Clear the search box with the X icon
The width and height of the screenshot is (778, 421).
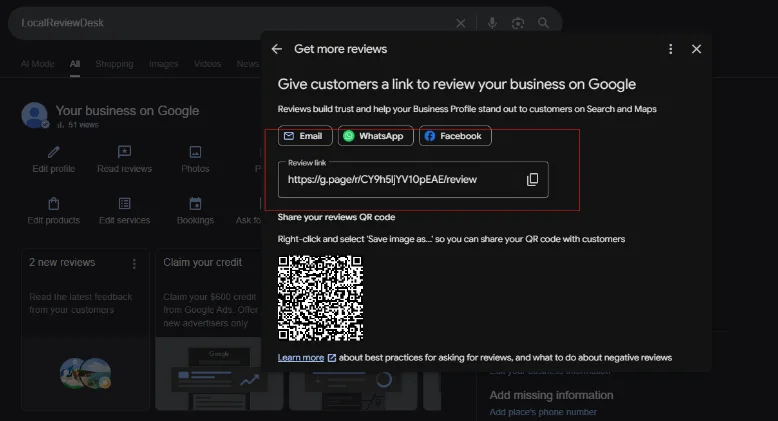click(460, 23)
